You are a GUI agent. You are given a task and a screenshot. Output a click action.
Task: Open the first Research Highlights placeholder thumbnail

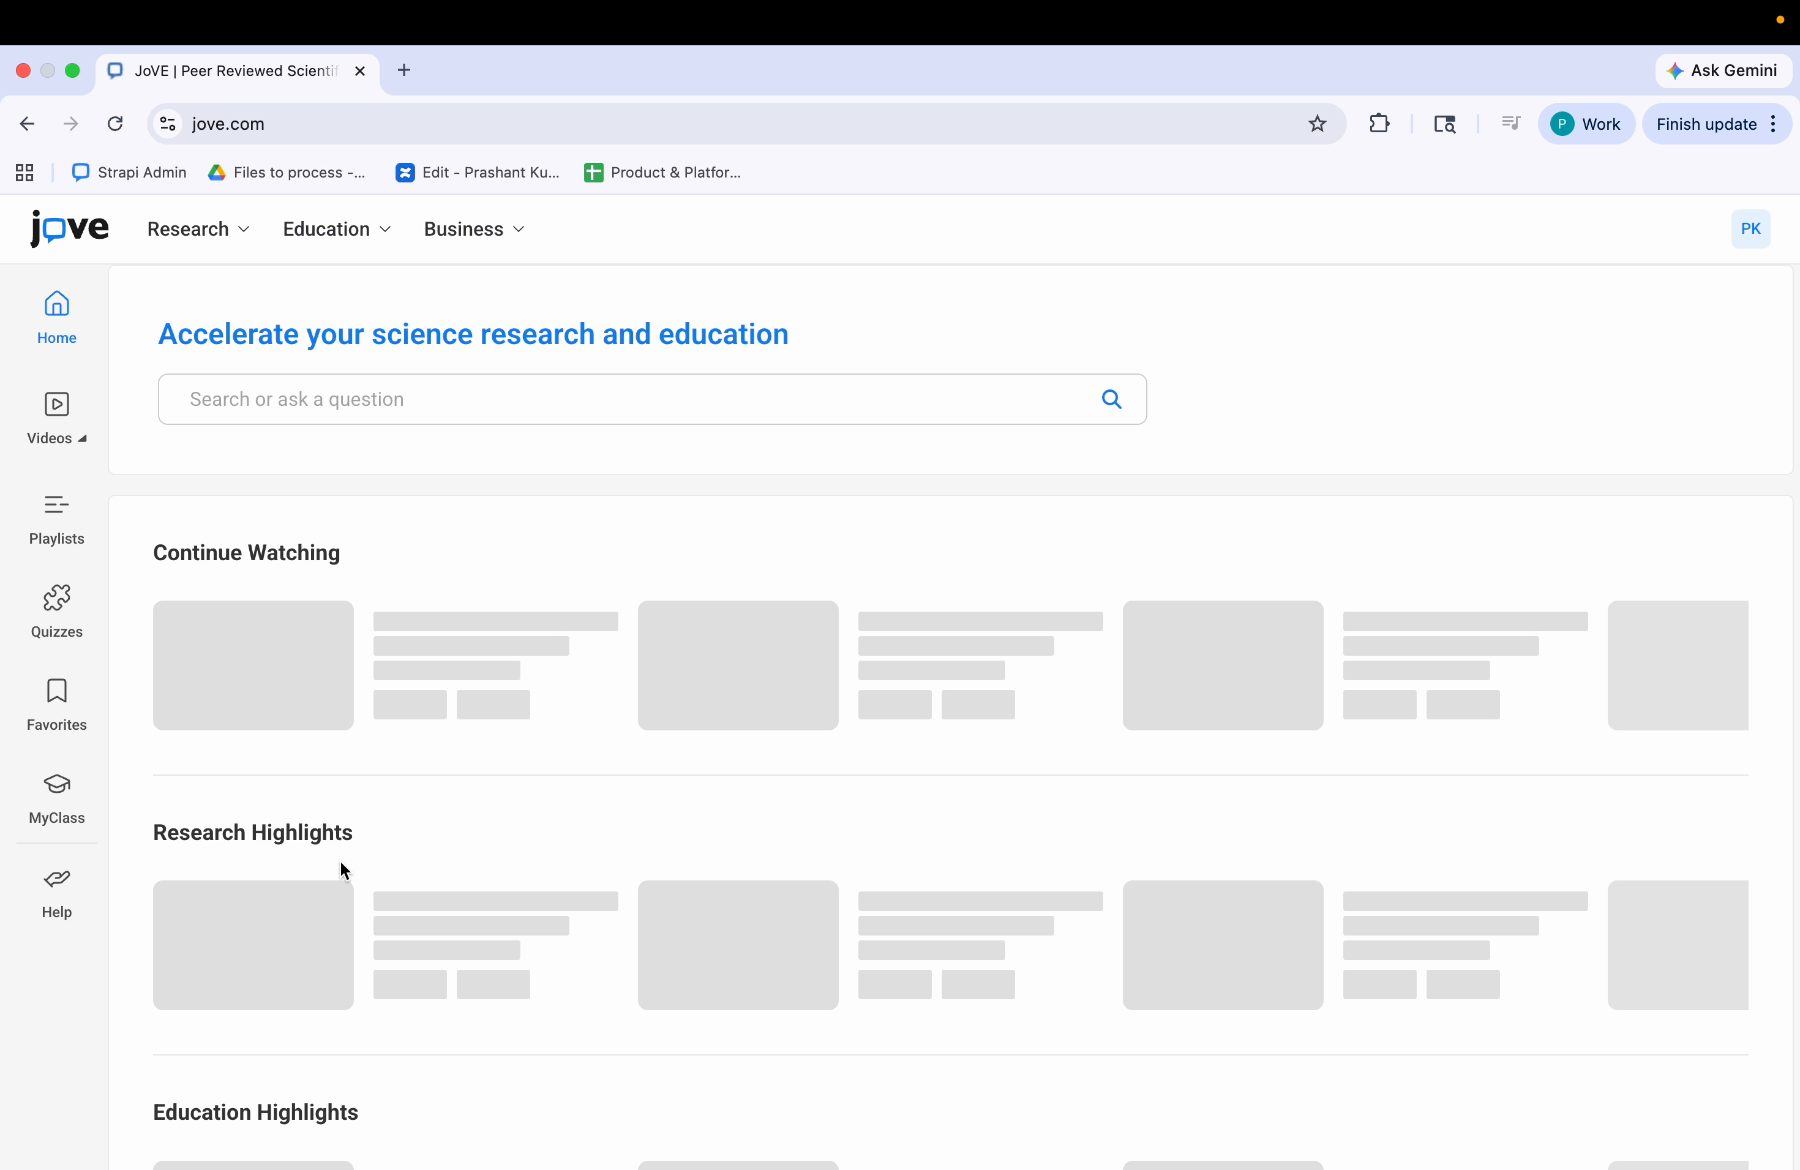(253, 945)
